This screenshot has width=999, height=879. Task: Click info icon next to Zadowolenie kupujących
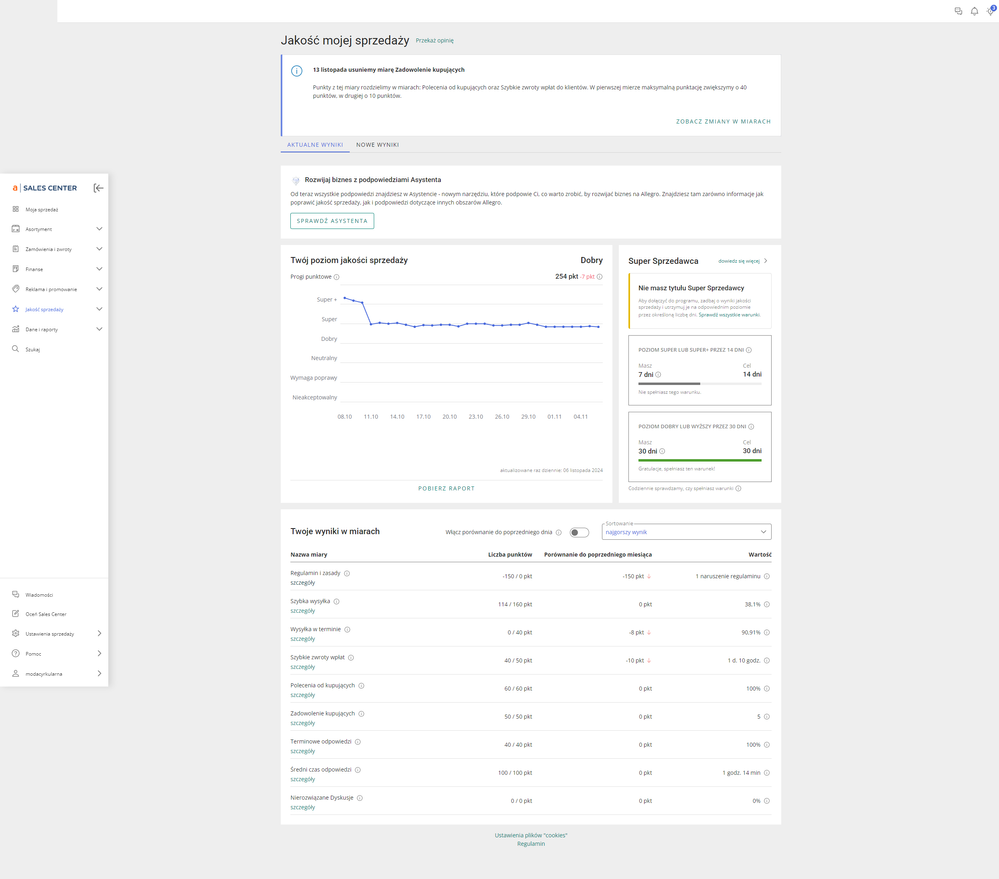[x=361, y=714]
